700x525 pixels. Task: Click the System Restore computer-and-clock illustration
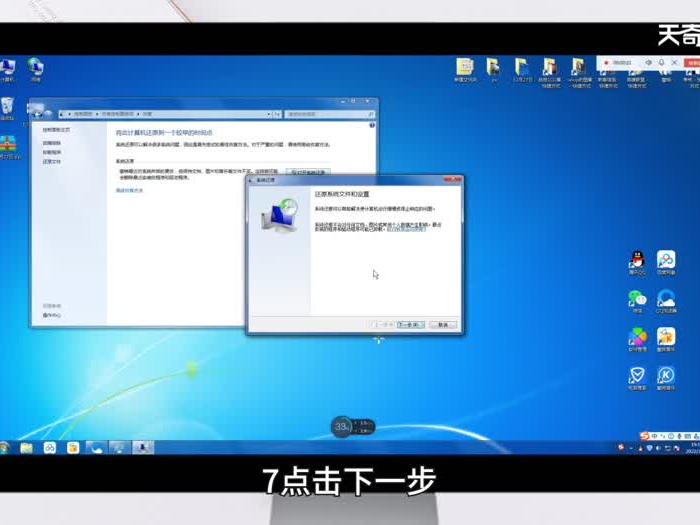pyautogui.click(x=280, y=216)
